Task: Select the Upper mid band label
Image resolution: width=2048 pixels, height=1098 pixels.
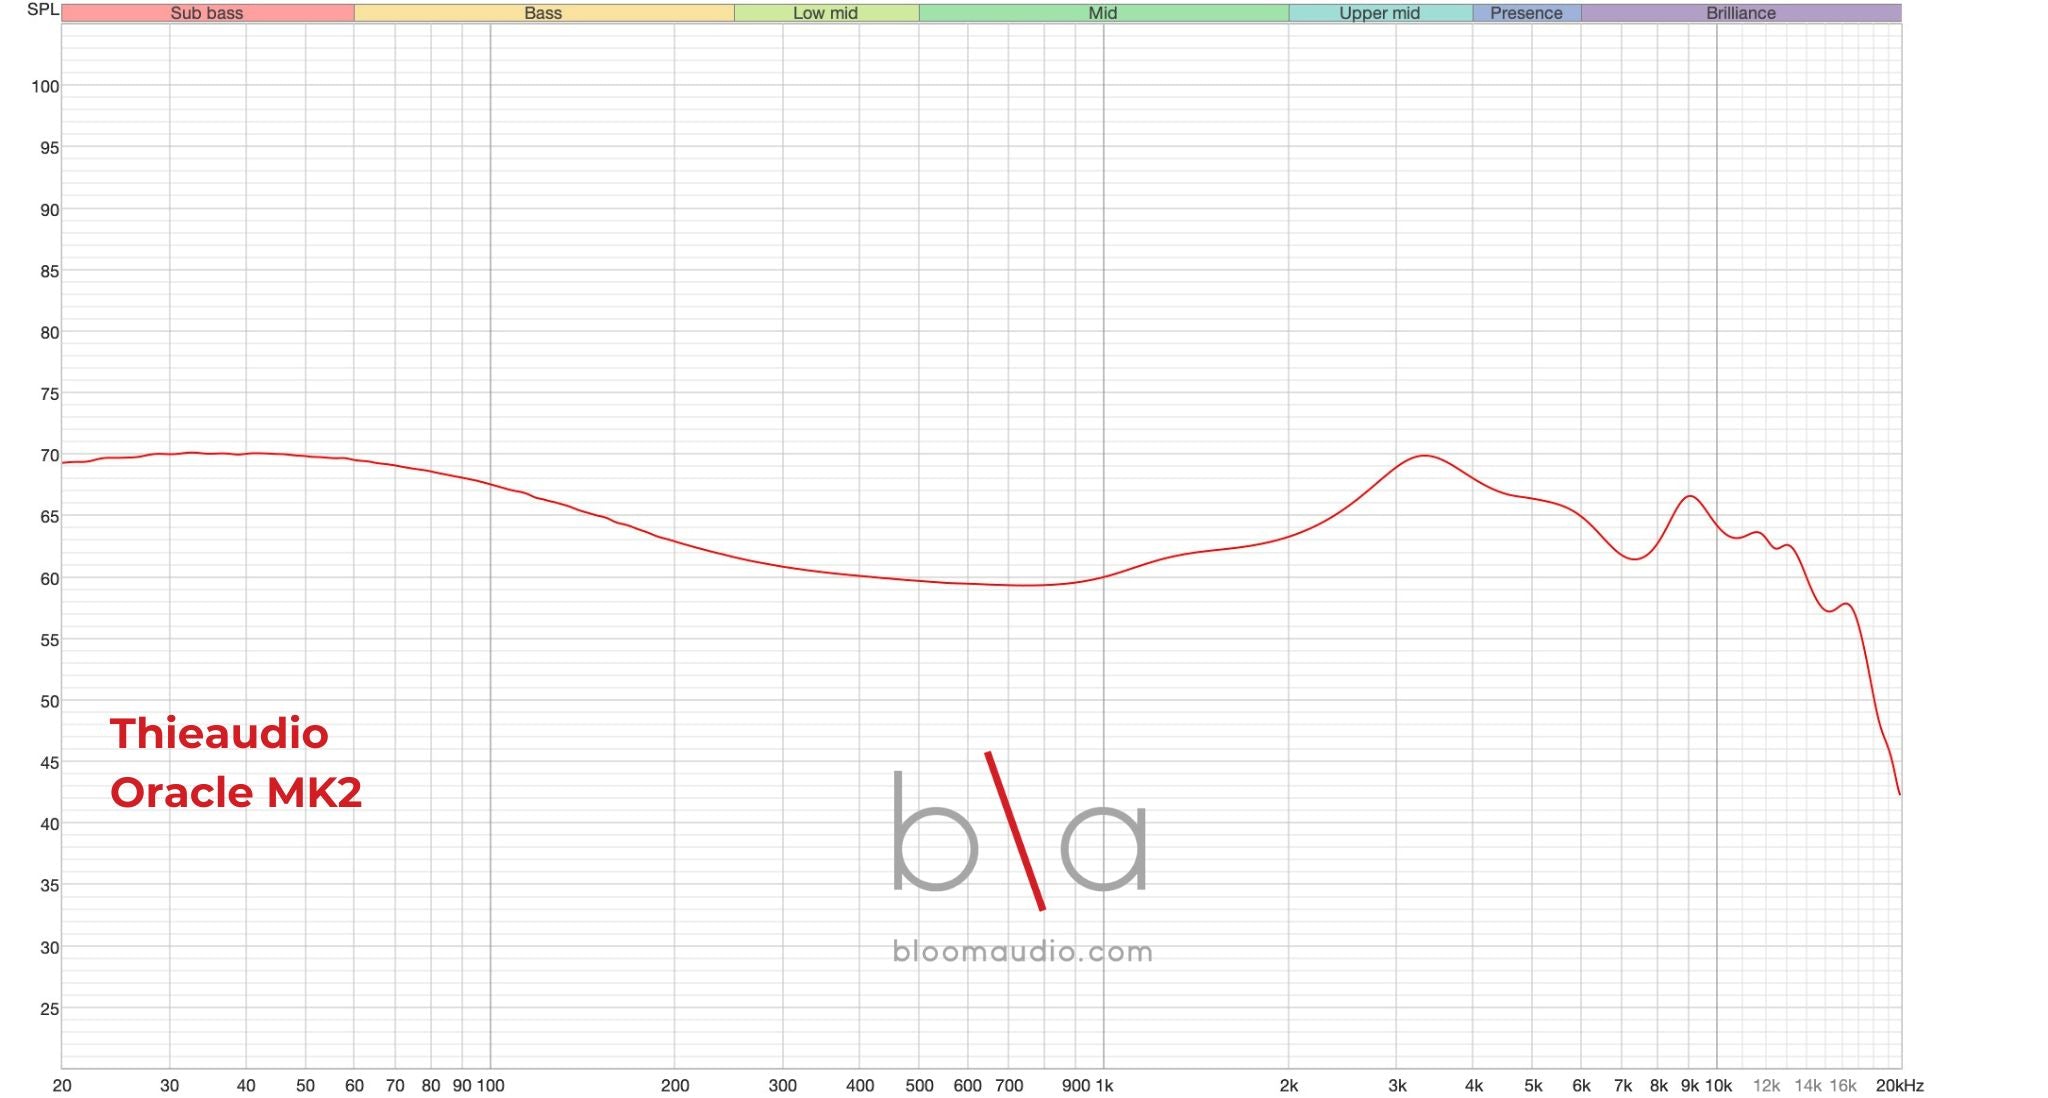Action: [1380, 13]
